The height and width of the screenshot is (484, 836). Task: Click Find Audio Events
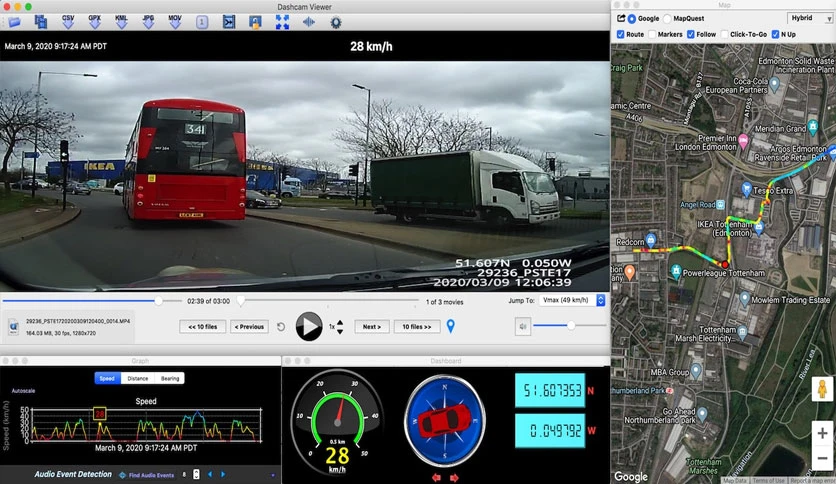(x=147, y=475)
